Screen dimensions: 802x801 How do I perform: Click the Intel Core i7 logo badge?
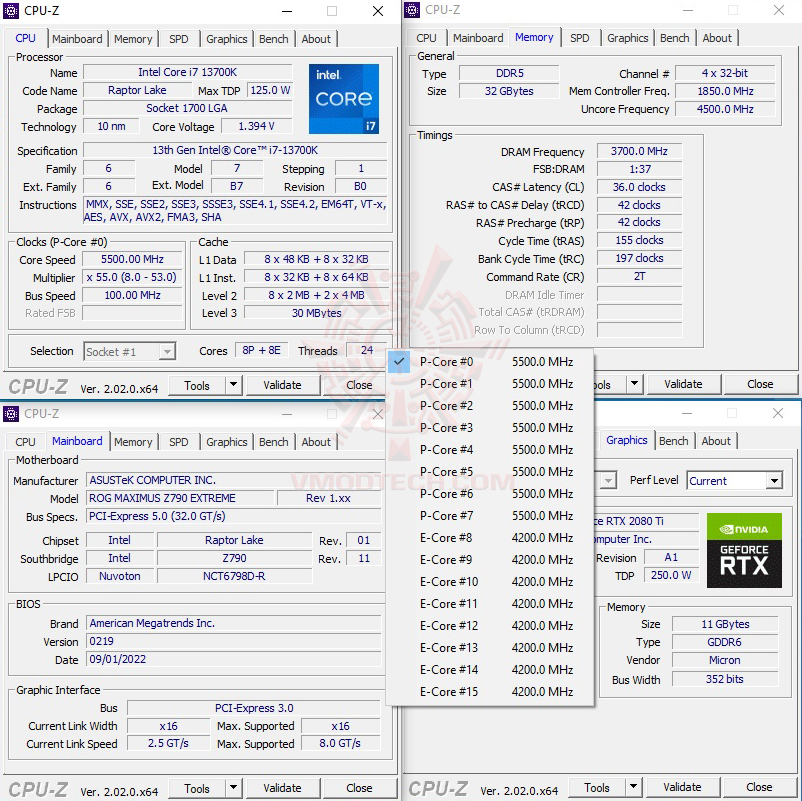343,98
